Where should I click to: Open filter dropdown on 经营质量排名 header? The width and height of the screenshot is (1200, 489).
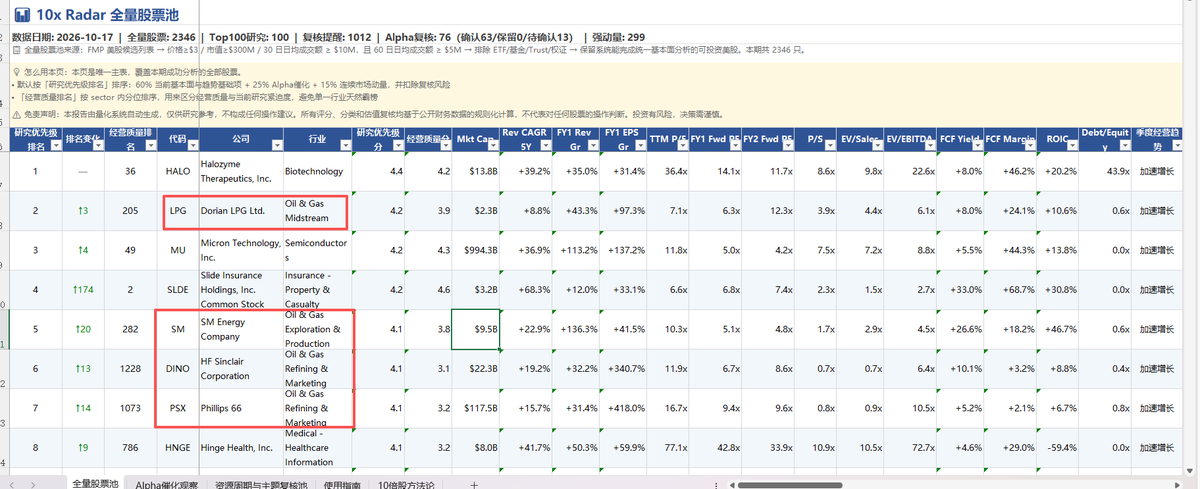pos(151,145)
